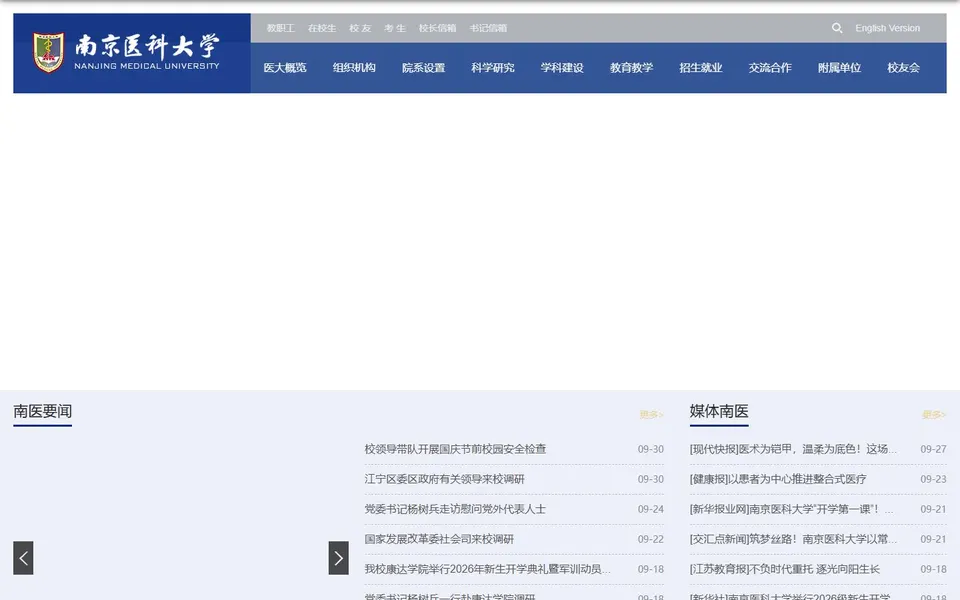The image size is (960, 600).
Task: Go to previous news slide arrow
Action: point(23,558)
